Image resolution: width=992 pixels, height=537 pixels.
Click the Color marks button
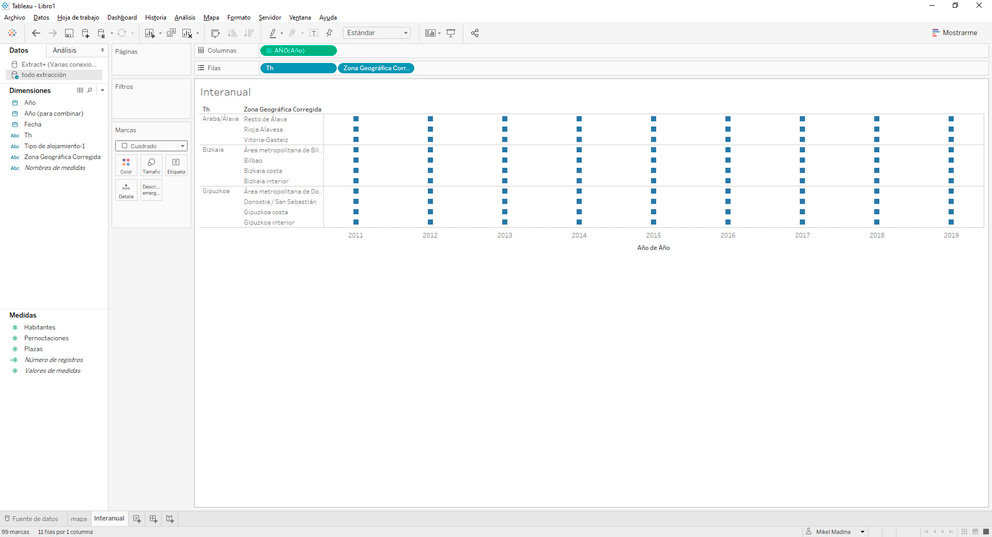[x=126, y=165]
